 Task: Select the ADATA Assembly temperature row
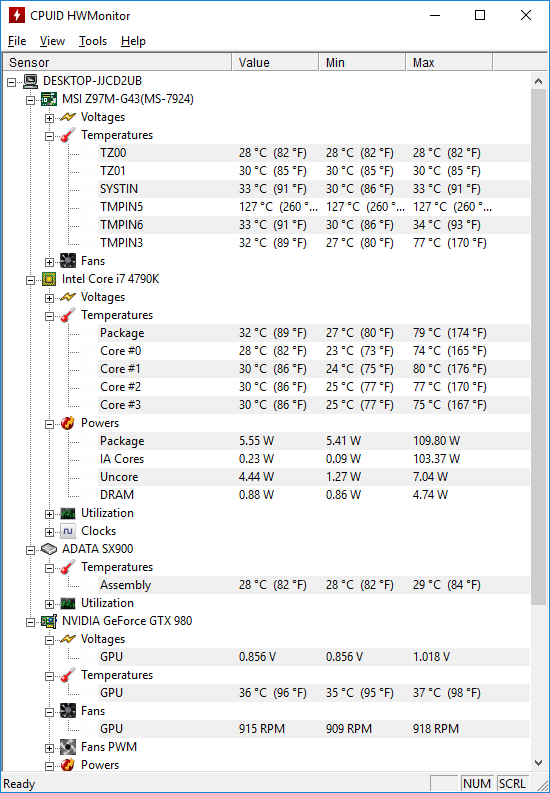click(x=313, y=585)
